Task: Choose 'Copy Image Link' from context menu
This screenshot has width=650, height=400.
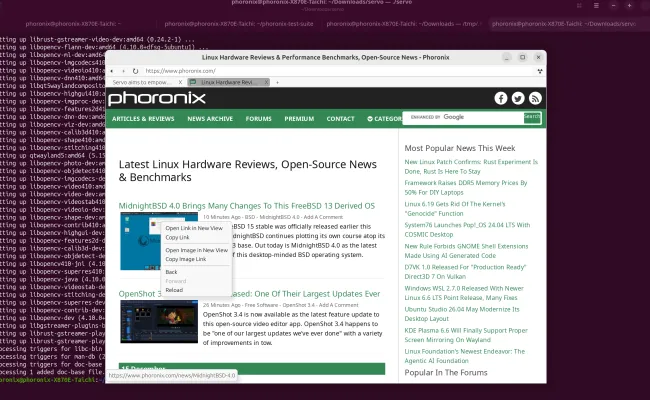Action: (x=185, y=259)
